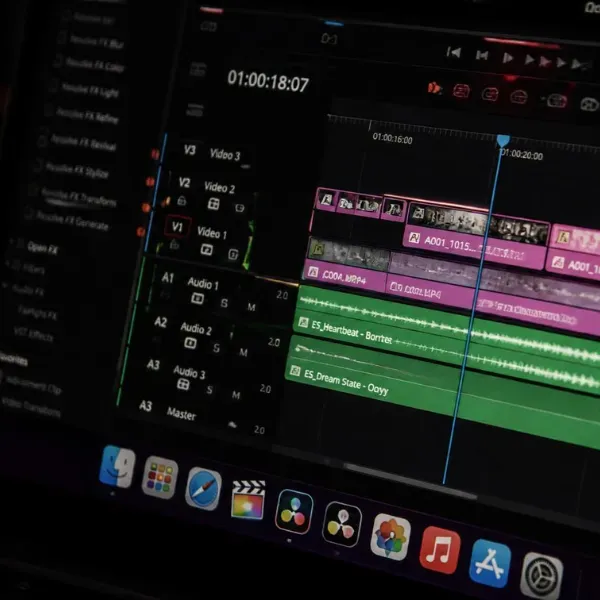Toggle auto track selector on Audio 3
Viewport: 600px width, 600px height.
[x=183, y=384]
